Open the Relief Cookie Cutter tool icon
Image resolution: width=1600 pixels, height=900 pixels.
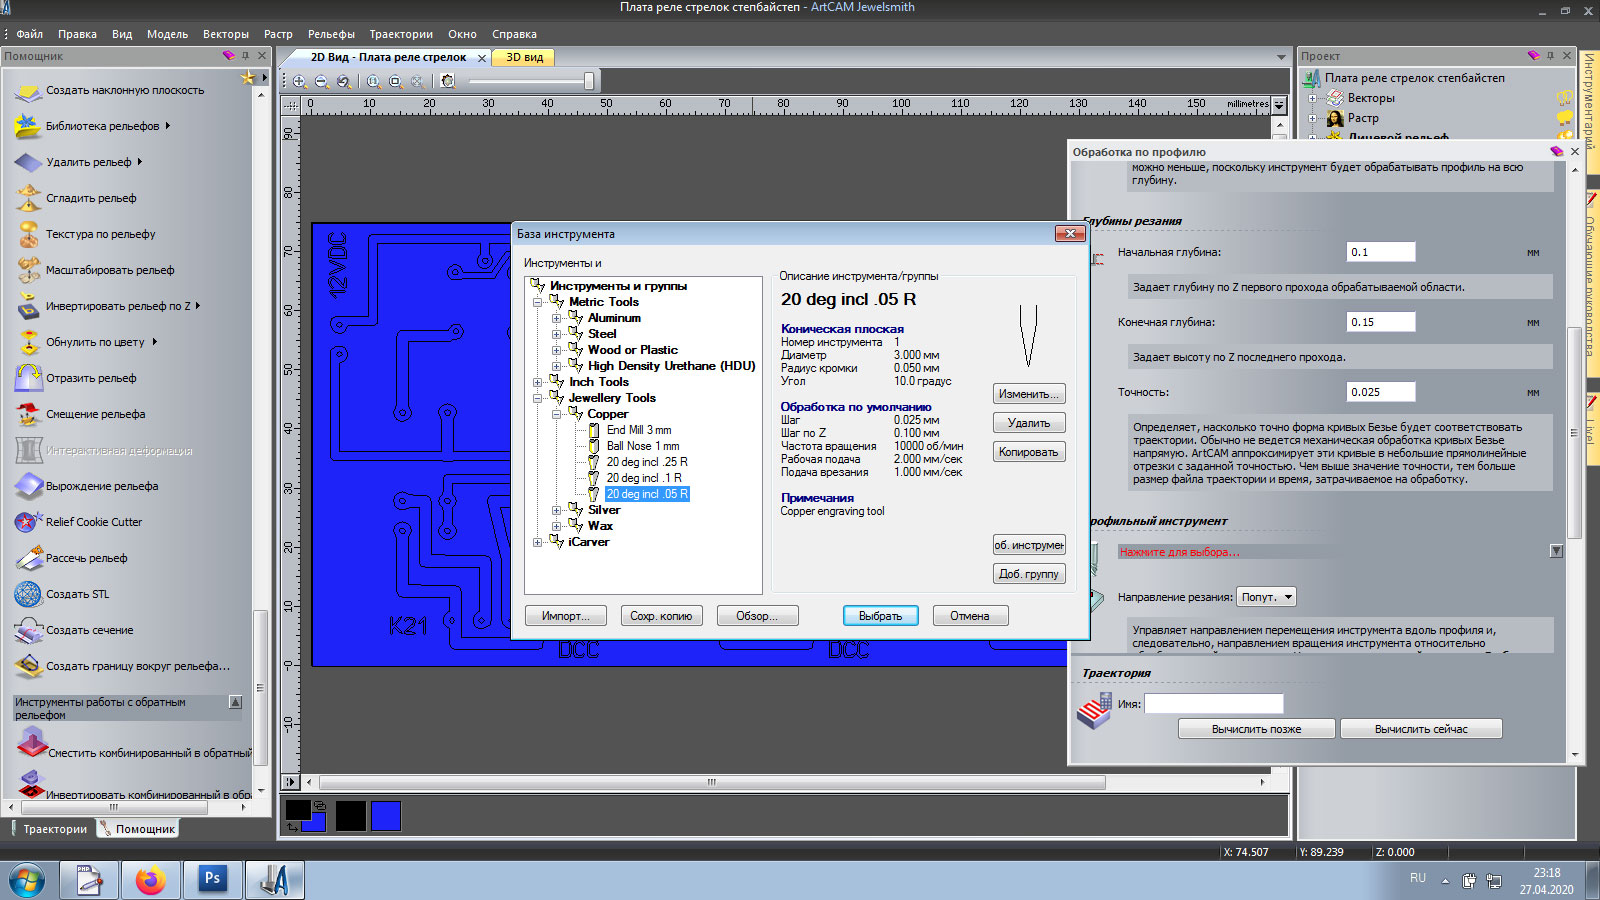(28, 522)
